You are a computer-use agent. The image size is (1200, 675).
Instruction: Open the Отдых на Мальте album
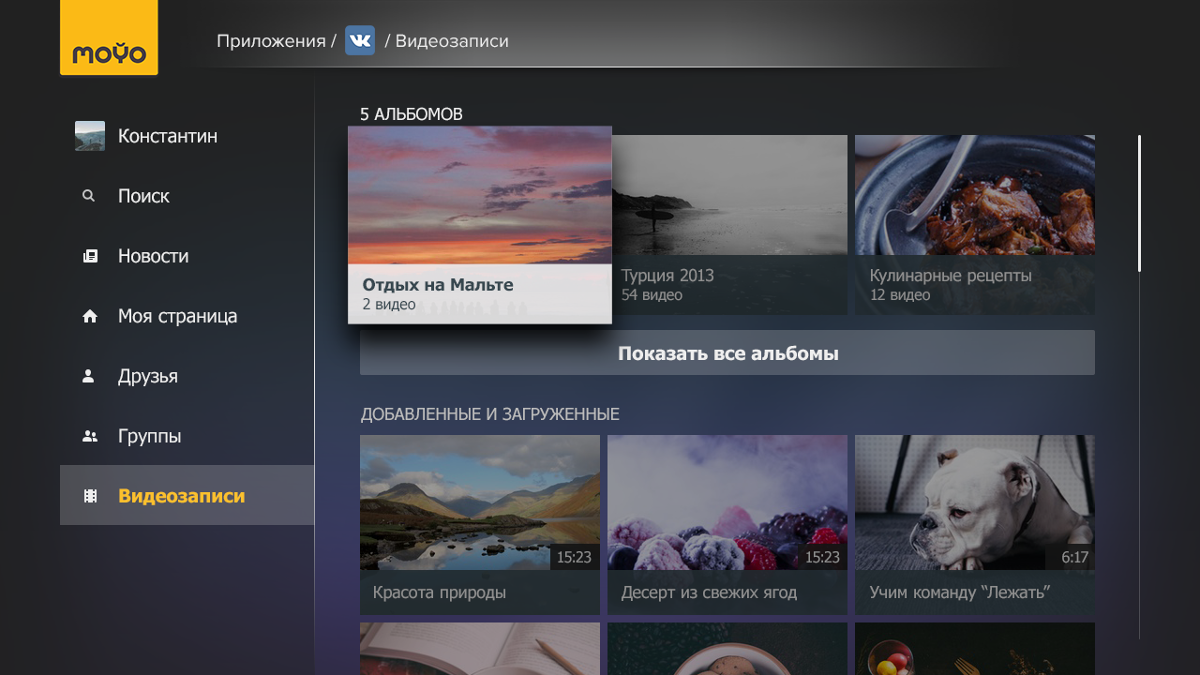479,225
